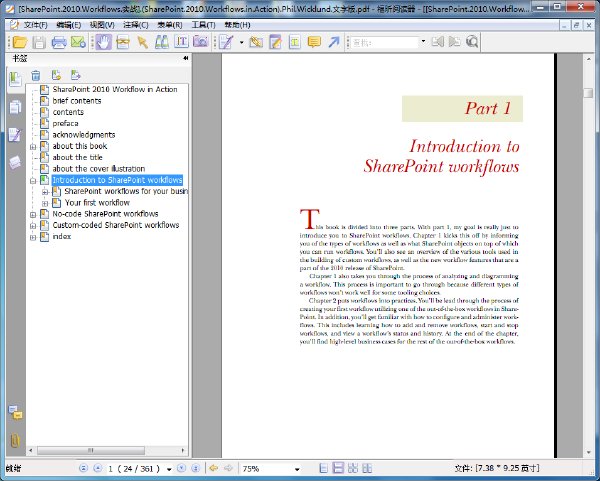Collapse the bookmarks panel with double arrow
600x481 pixels.
186,58
